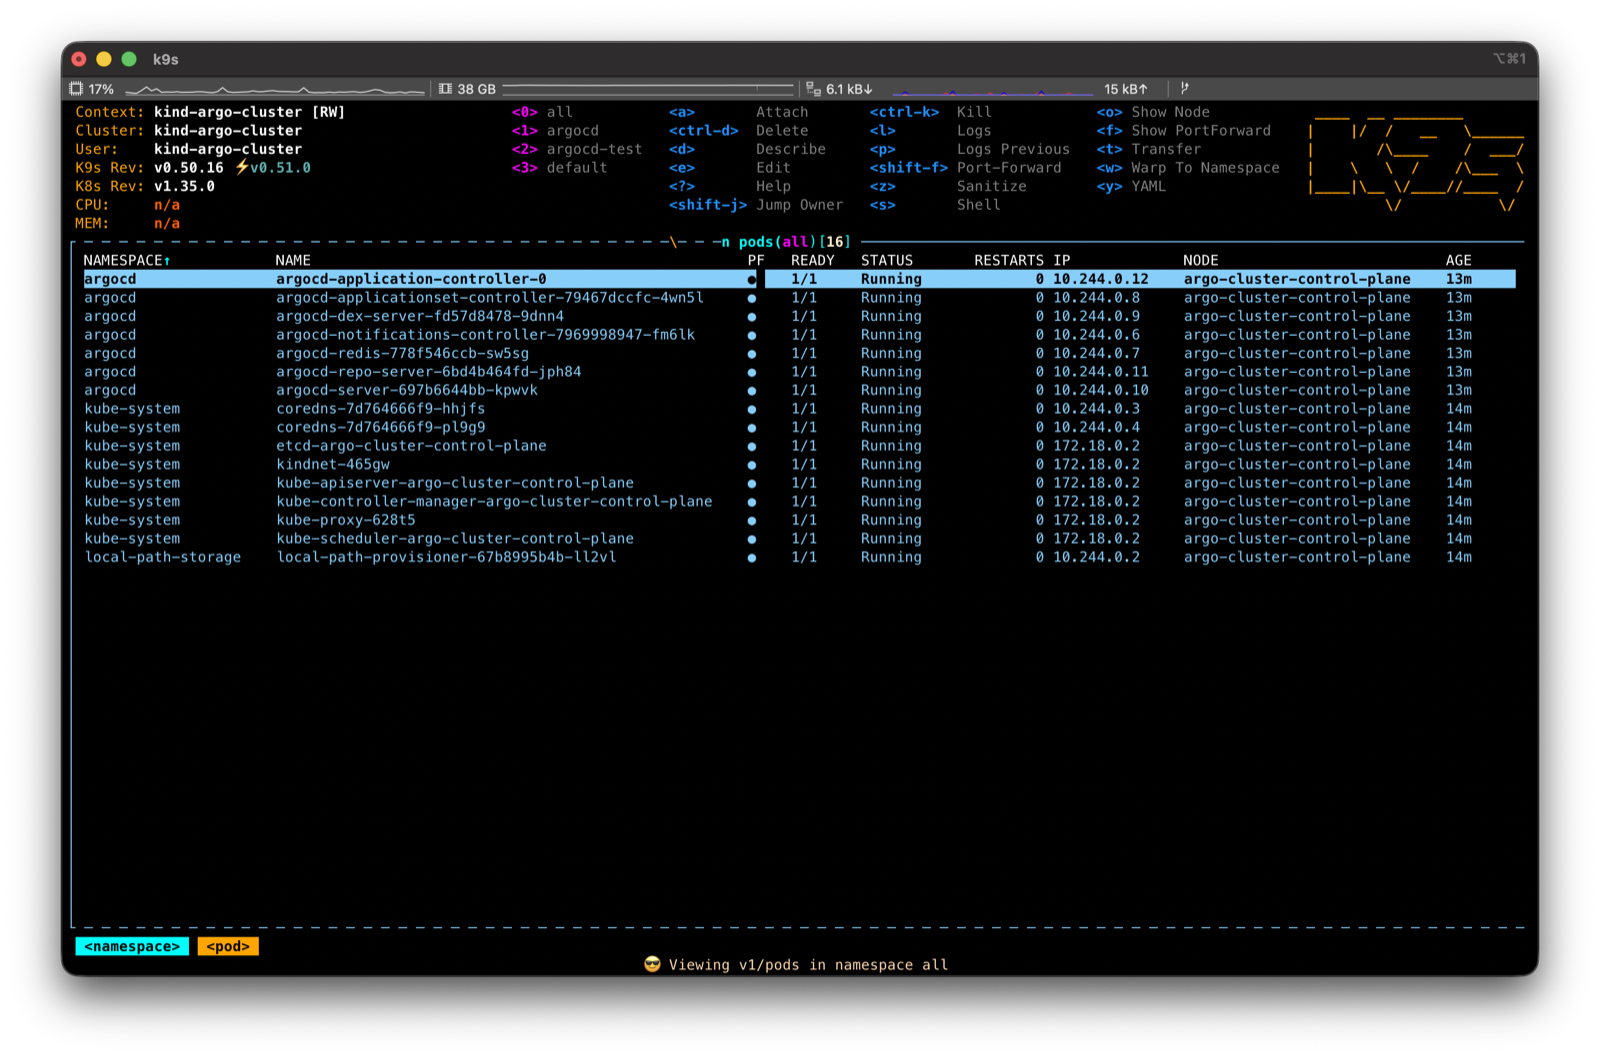Click the Context kind-argo-cluster [RW] value
Screen dimensions: 1600x1057
(249, 112)
